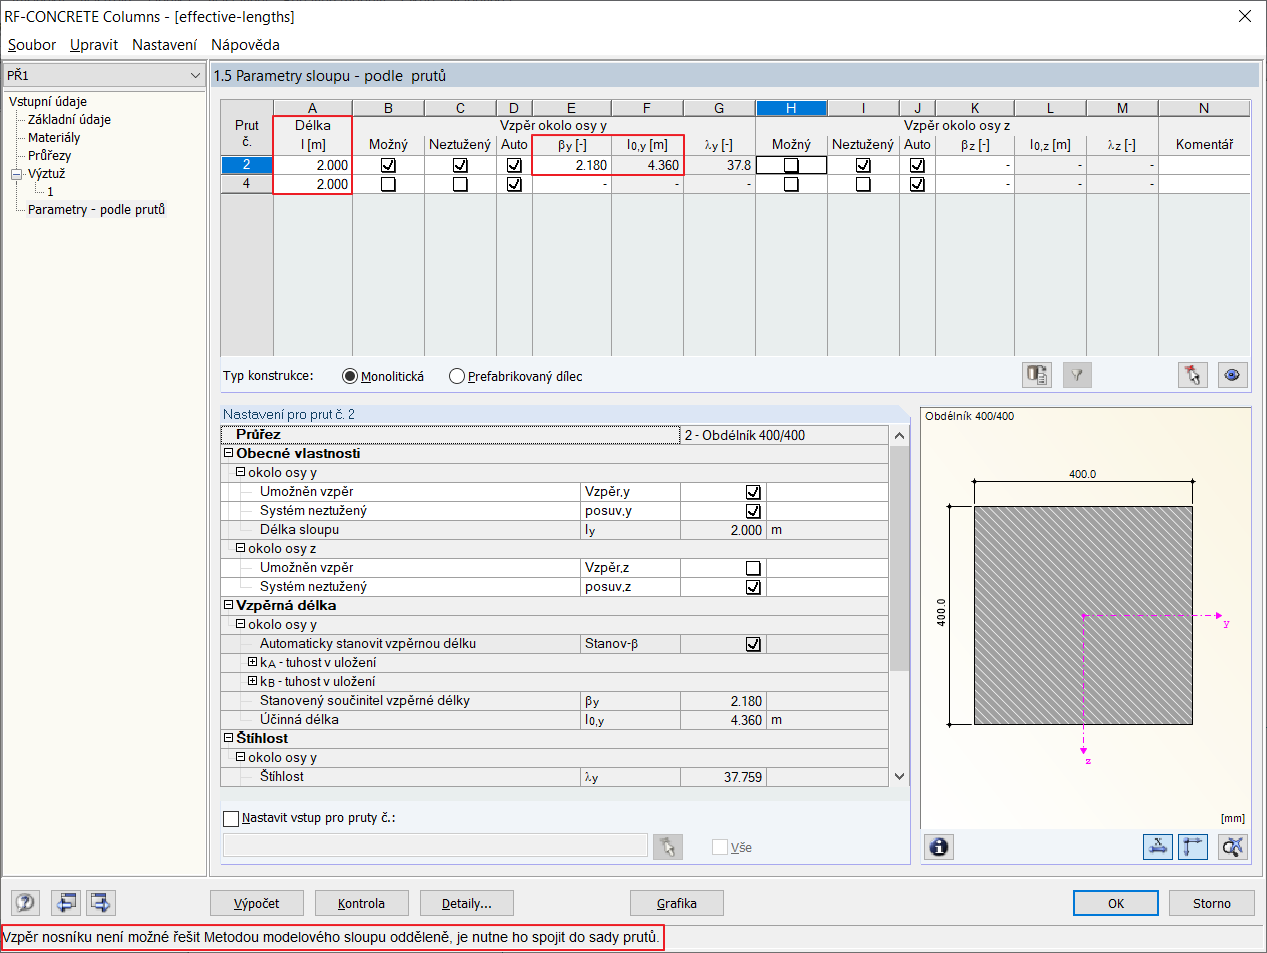This screenshot has width=1267, height=953.
Task: Close the RF-CONCRETE Columns window
Action: coord(1245,16)
